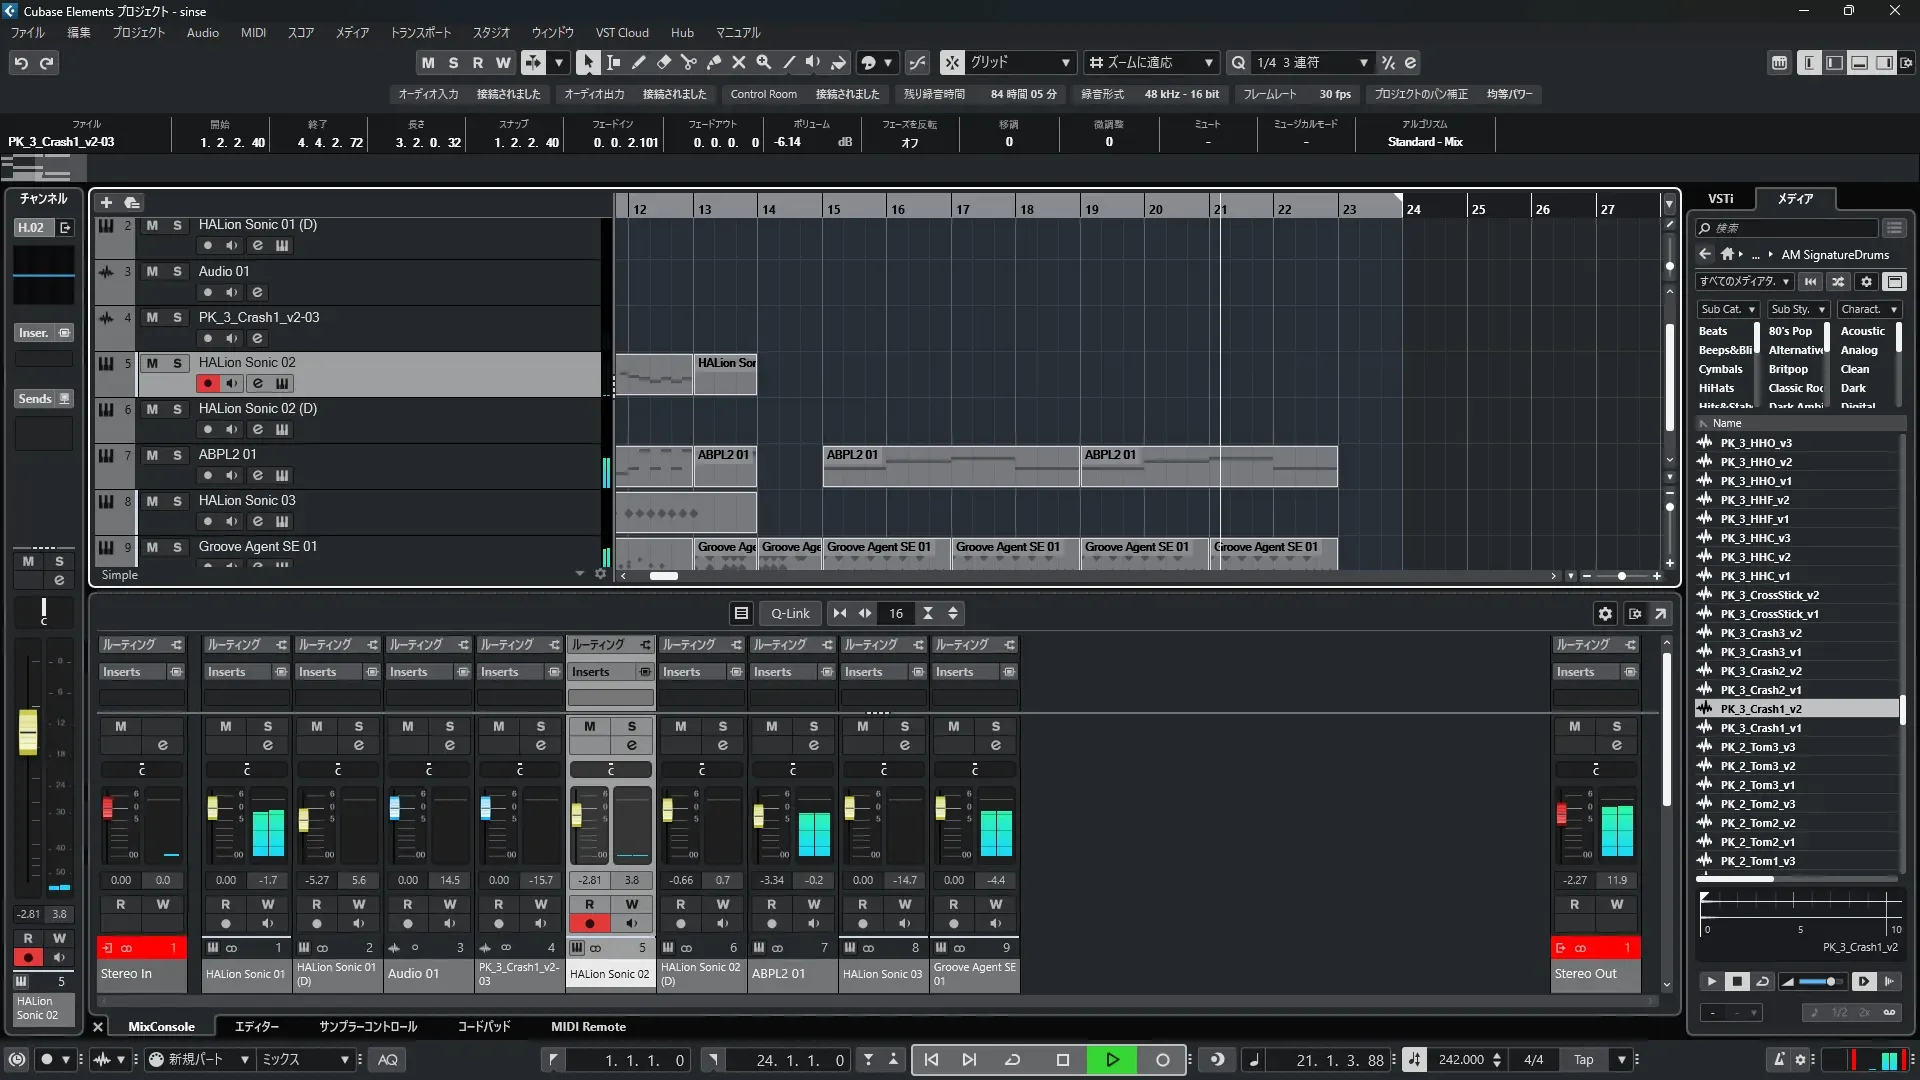This screenshot has width=1920, height=1080.
Task: Open the トランスポート menu
Action: click(420, 32)
